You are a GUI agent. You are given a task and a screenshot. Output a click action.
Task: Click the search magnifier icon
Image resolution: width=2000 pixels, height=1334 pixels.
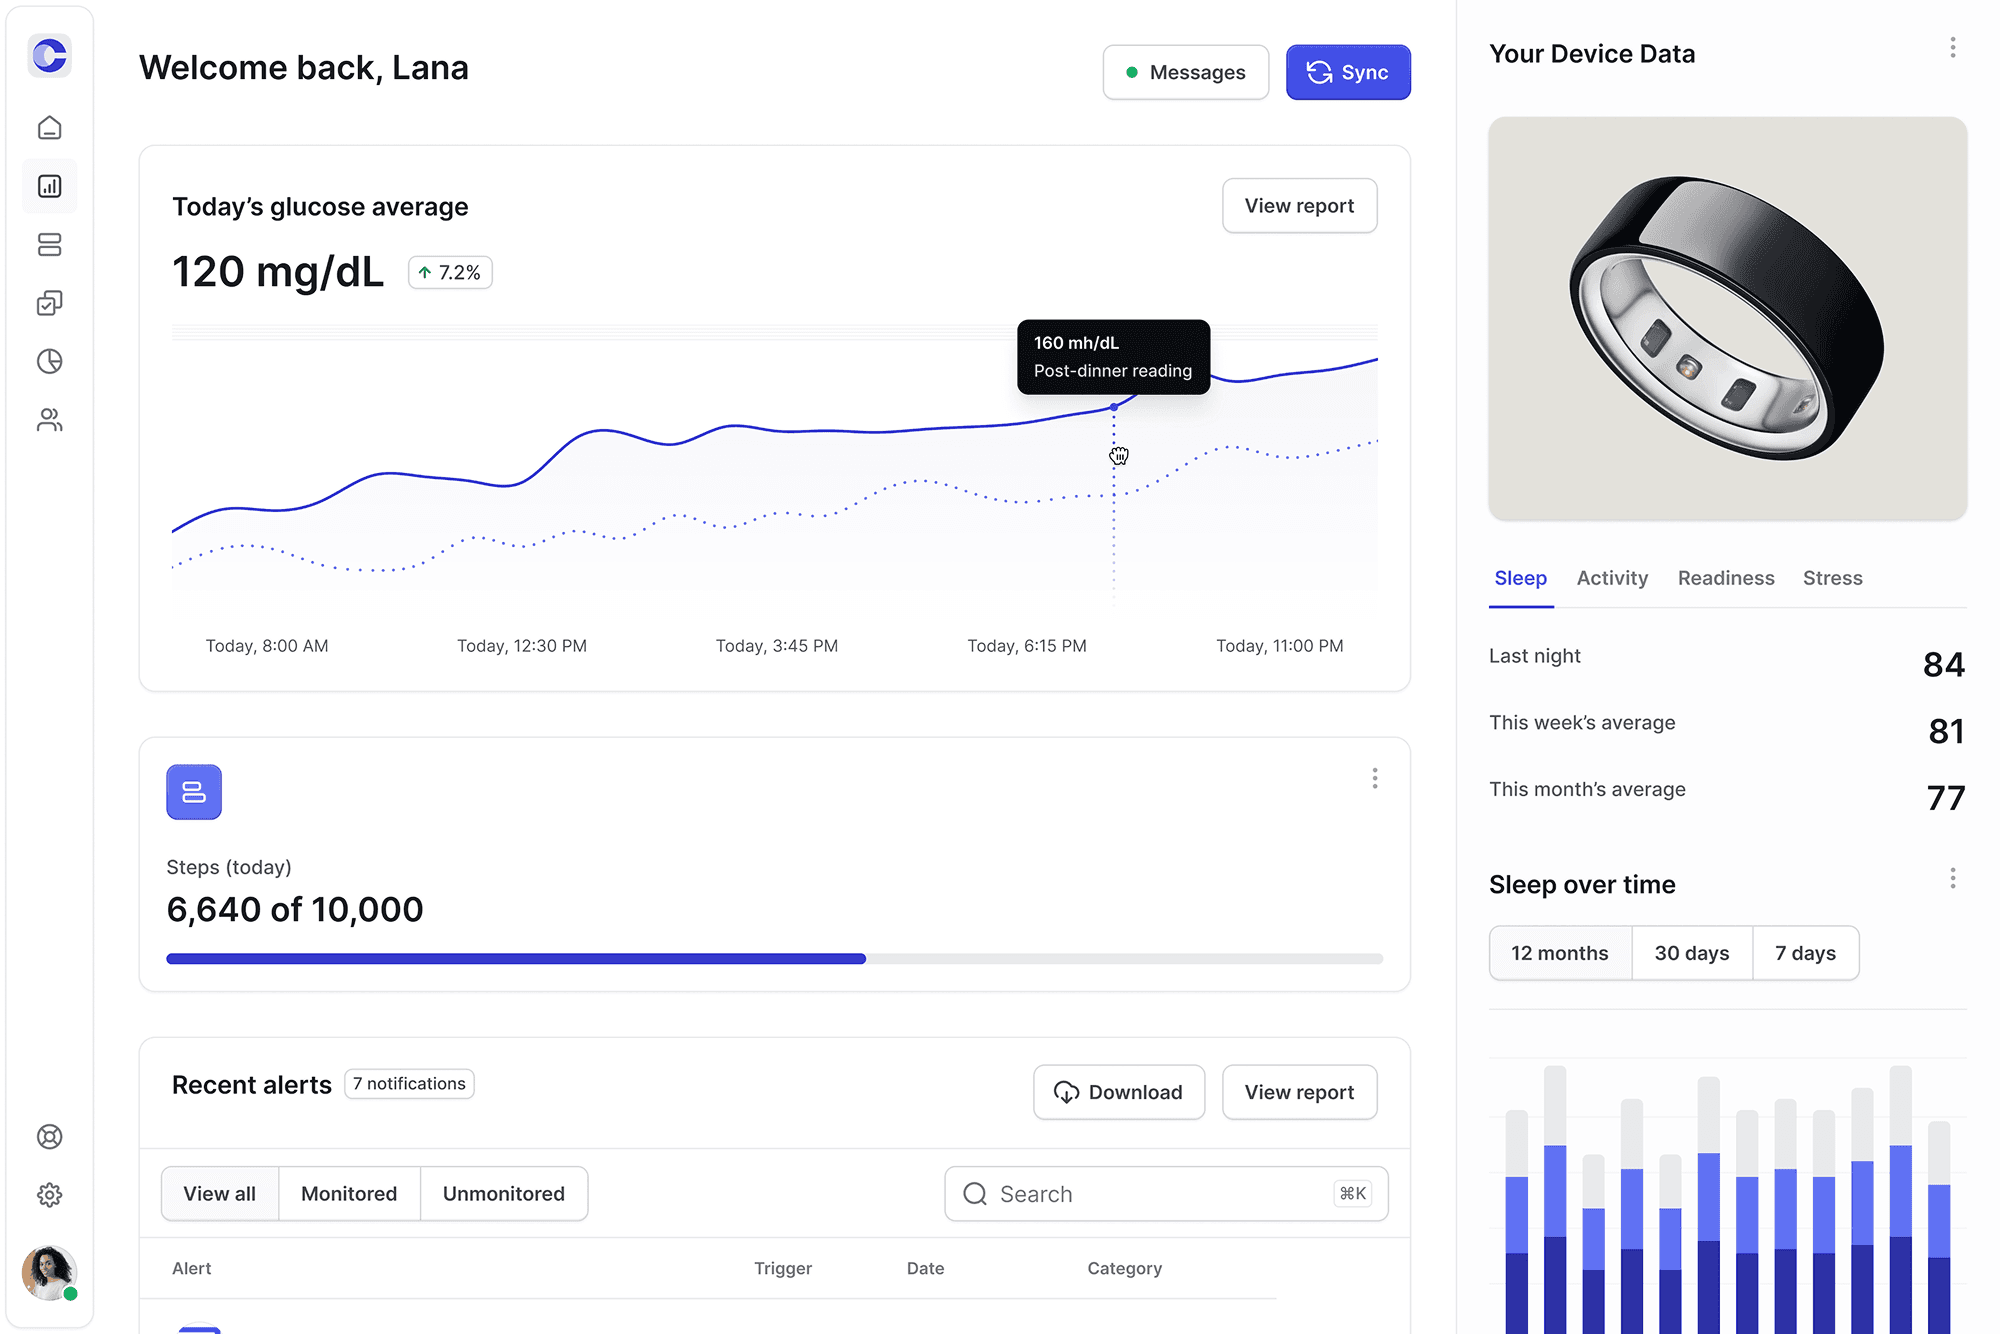pyautogui.click(x=975, y=1194)
